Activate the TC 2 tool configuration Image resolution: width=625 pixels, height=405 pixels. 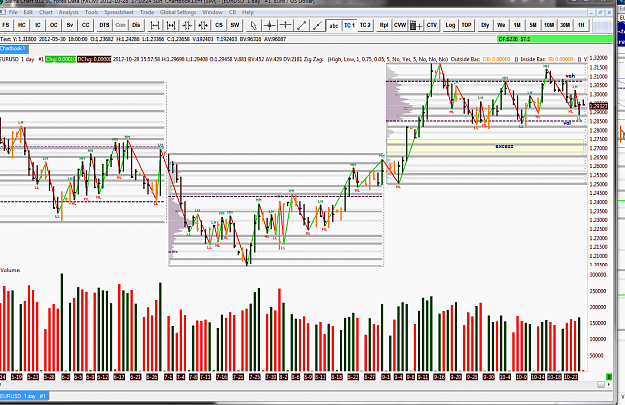[x=365, y=25]
